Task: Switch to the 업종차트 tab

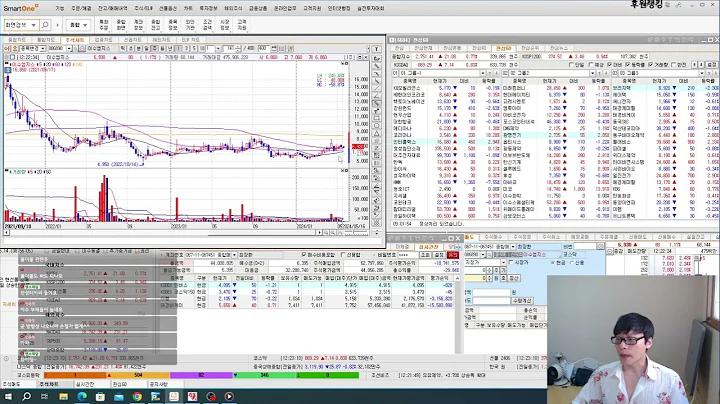Action: coord(104,40)
